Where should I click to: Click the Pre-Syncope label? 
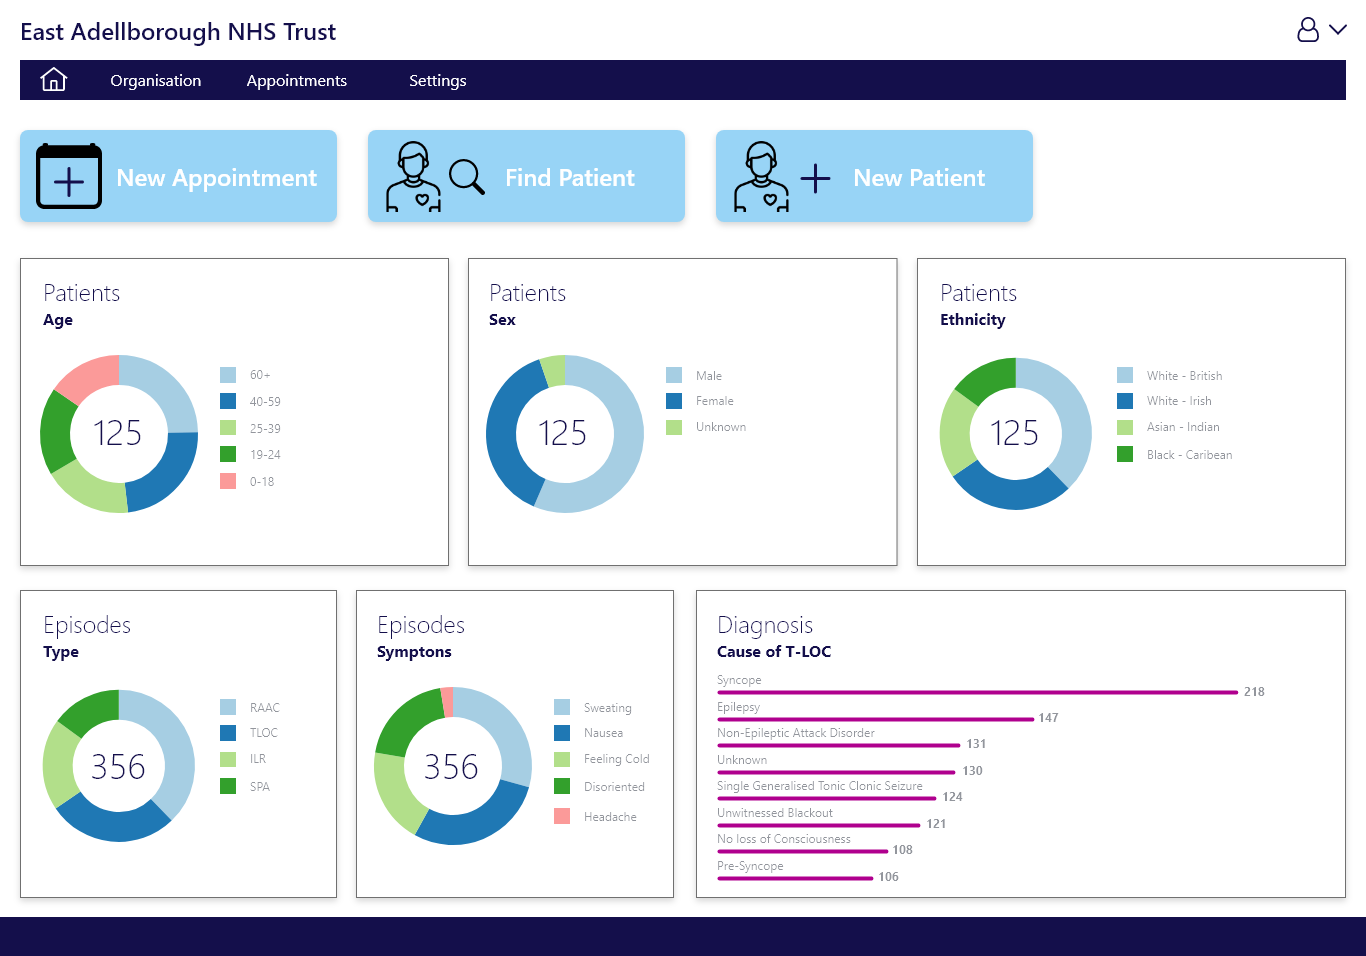pos(750,866)
